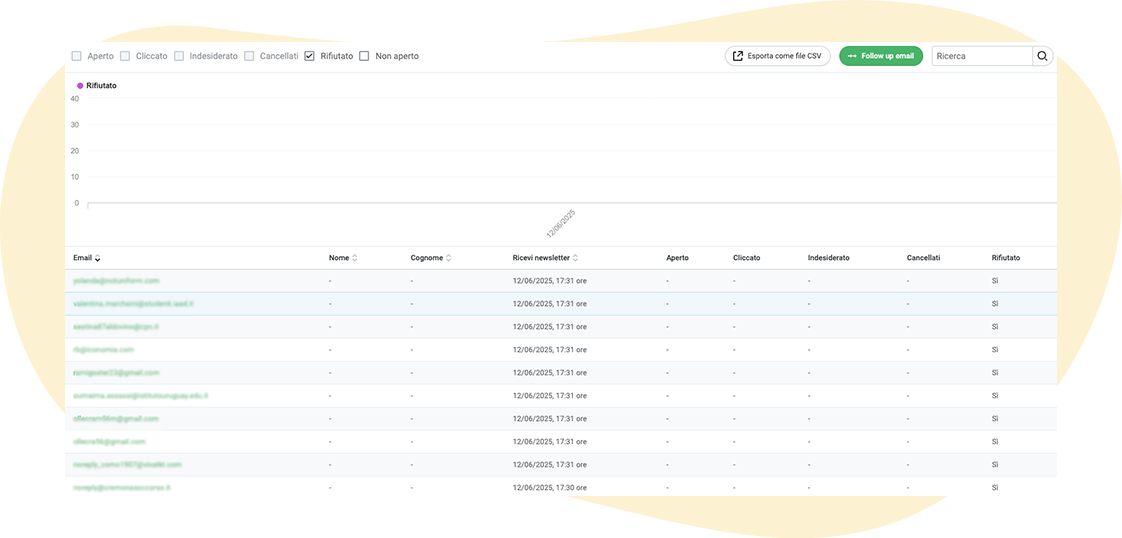Enable the Non aperto checkbox
The image size is (1122, 538).
364,56
